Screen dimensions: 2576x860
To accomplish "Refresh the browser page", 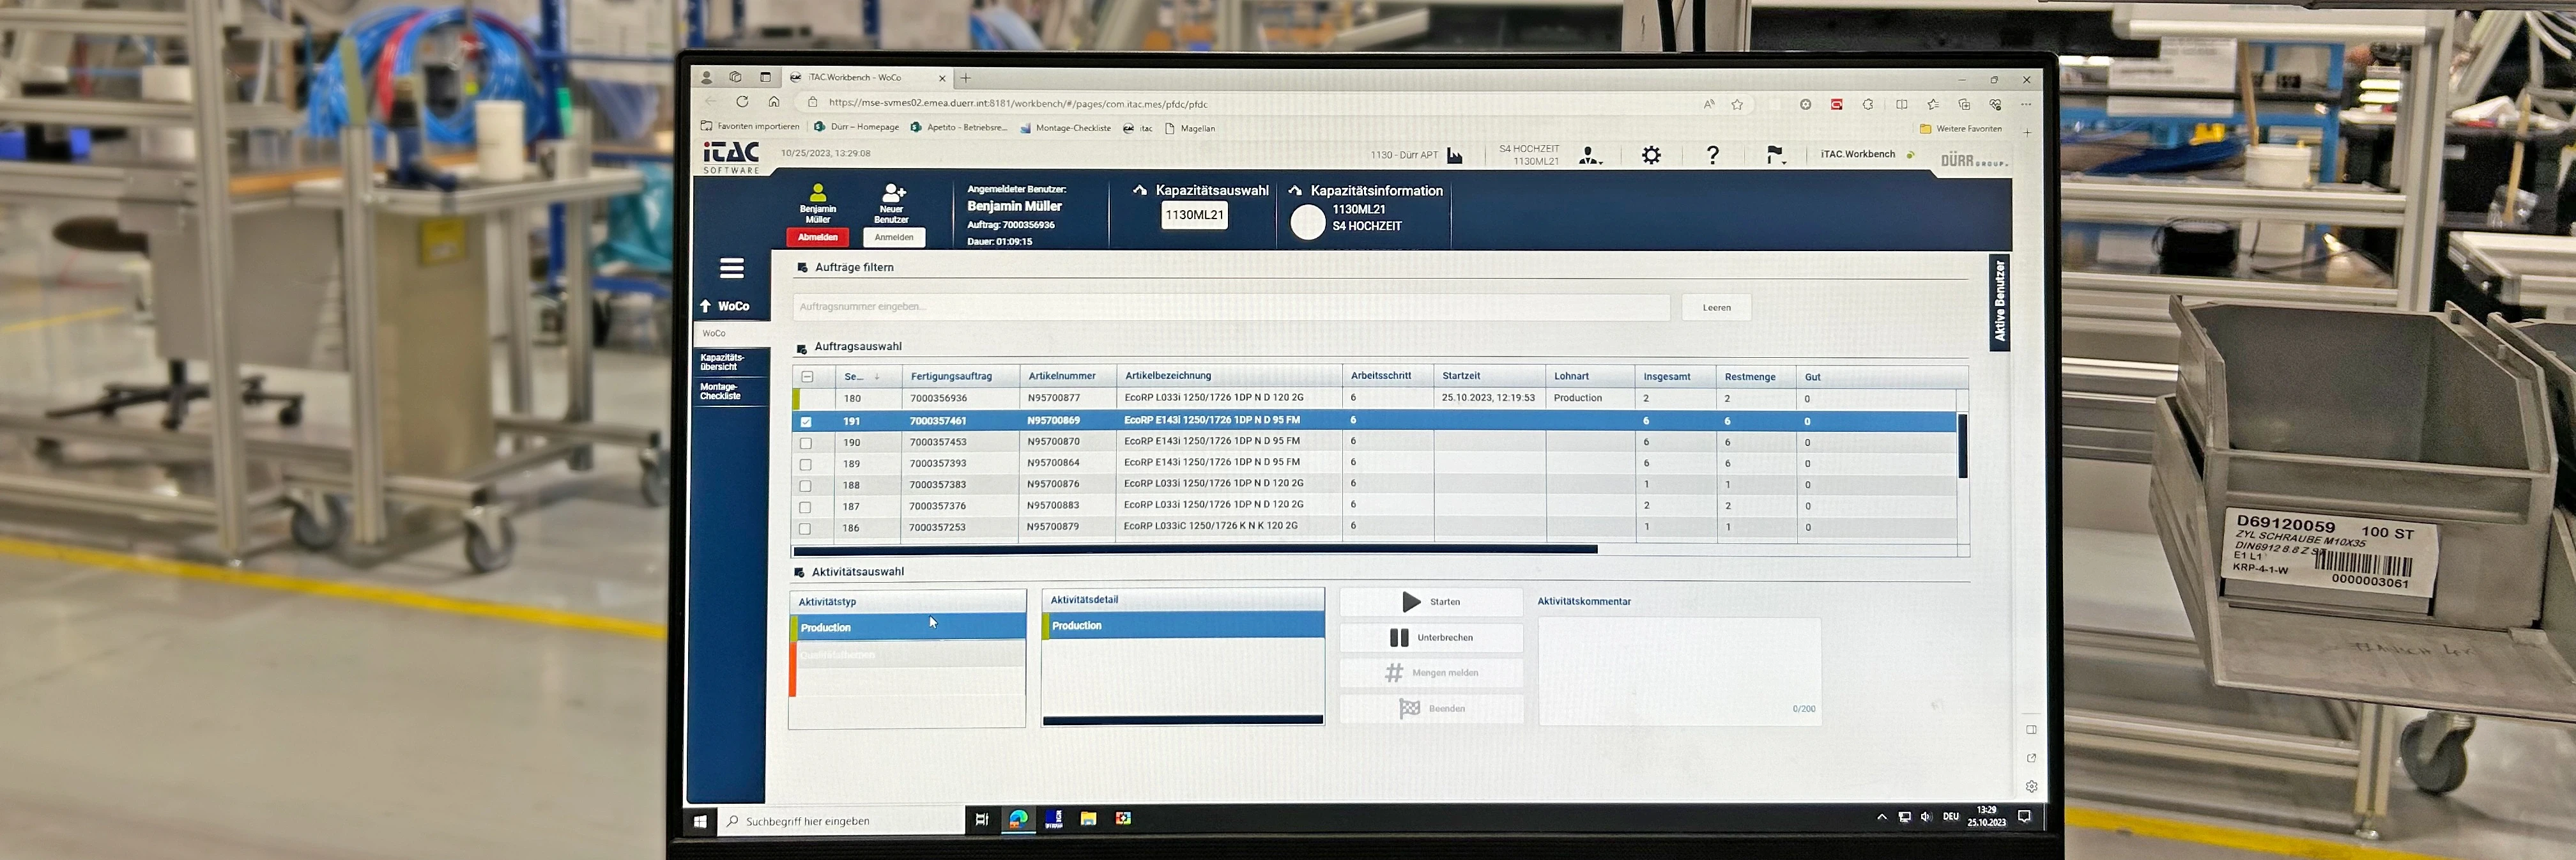I will tap(742, 102).
